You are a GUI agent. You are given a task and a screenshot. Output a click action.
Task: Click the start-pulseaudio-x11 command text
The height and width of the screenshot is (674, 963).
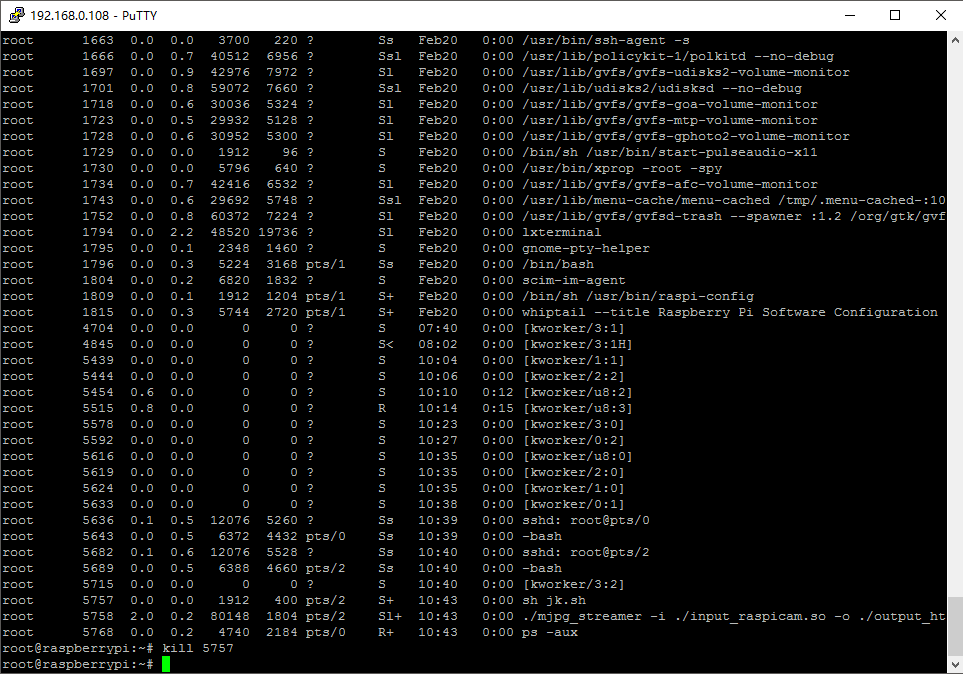click(x=670, y=152)
